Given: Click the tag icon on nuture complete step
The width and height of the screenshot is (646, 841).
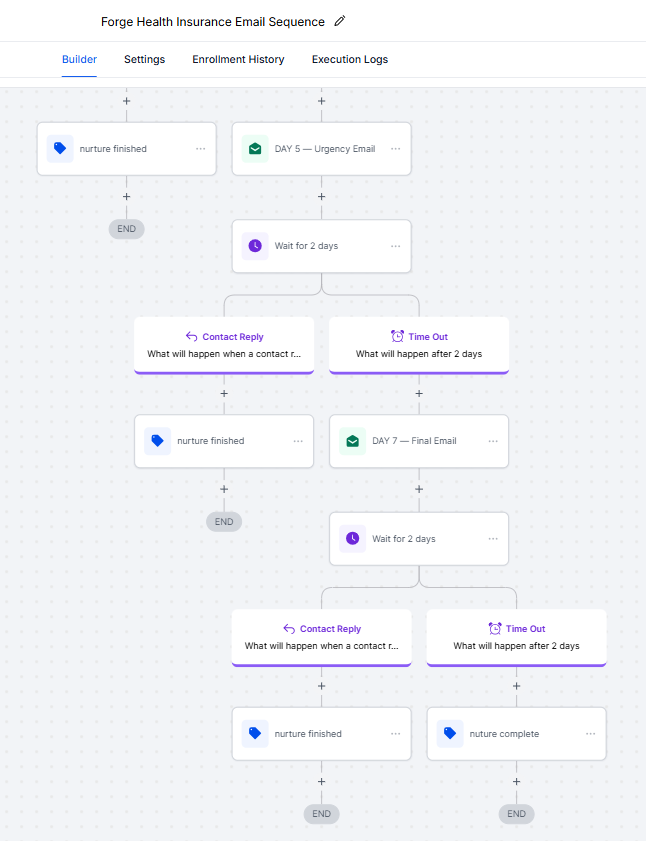Looking at the screenshot, I should [x=450, y=734].
